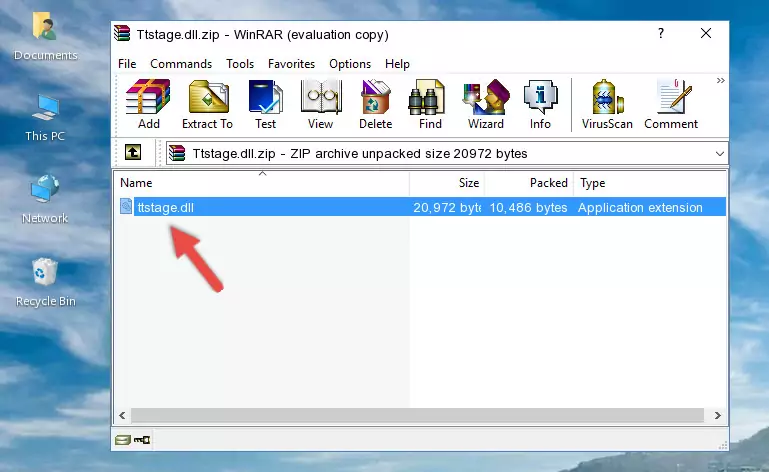Click the Application extension type cell
Screen dimensions: 769x472
click(x=640, y=208)
